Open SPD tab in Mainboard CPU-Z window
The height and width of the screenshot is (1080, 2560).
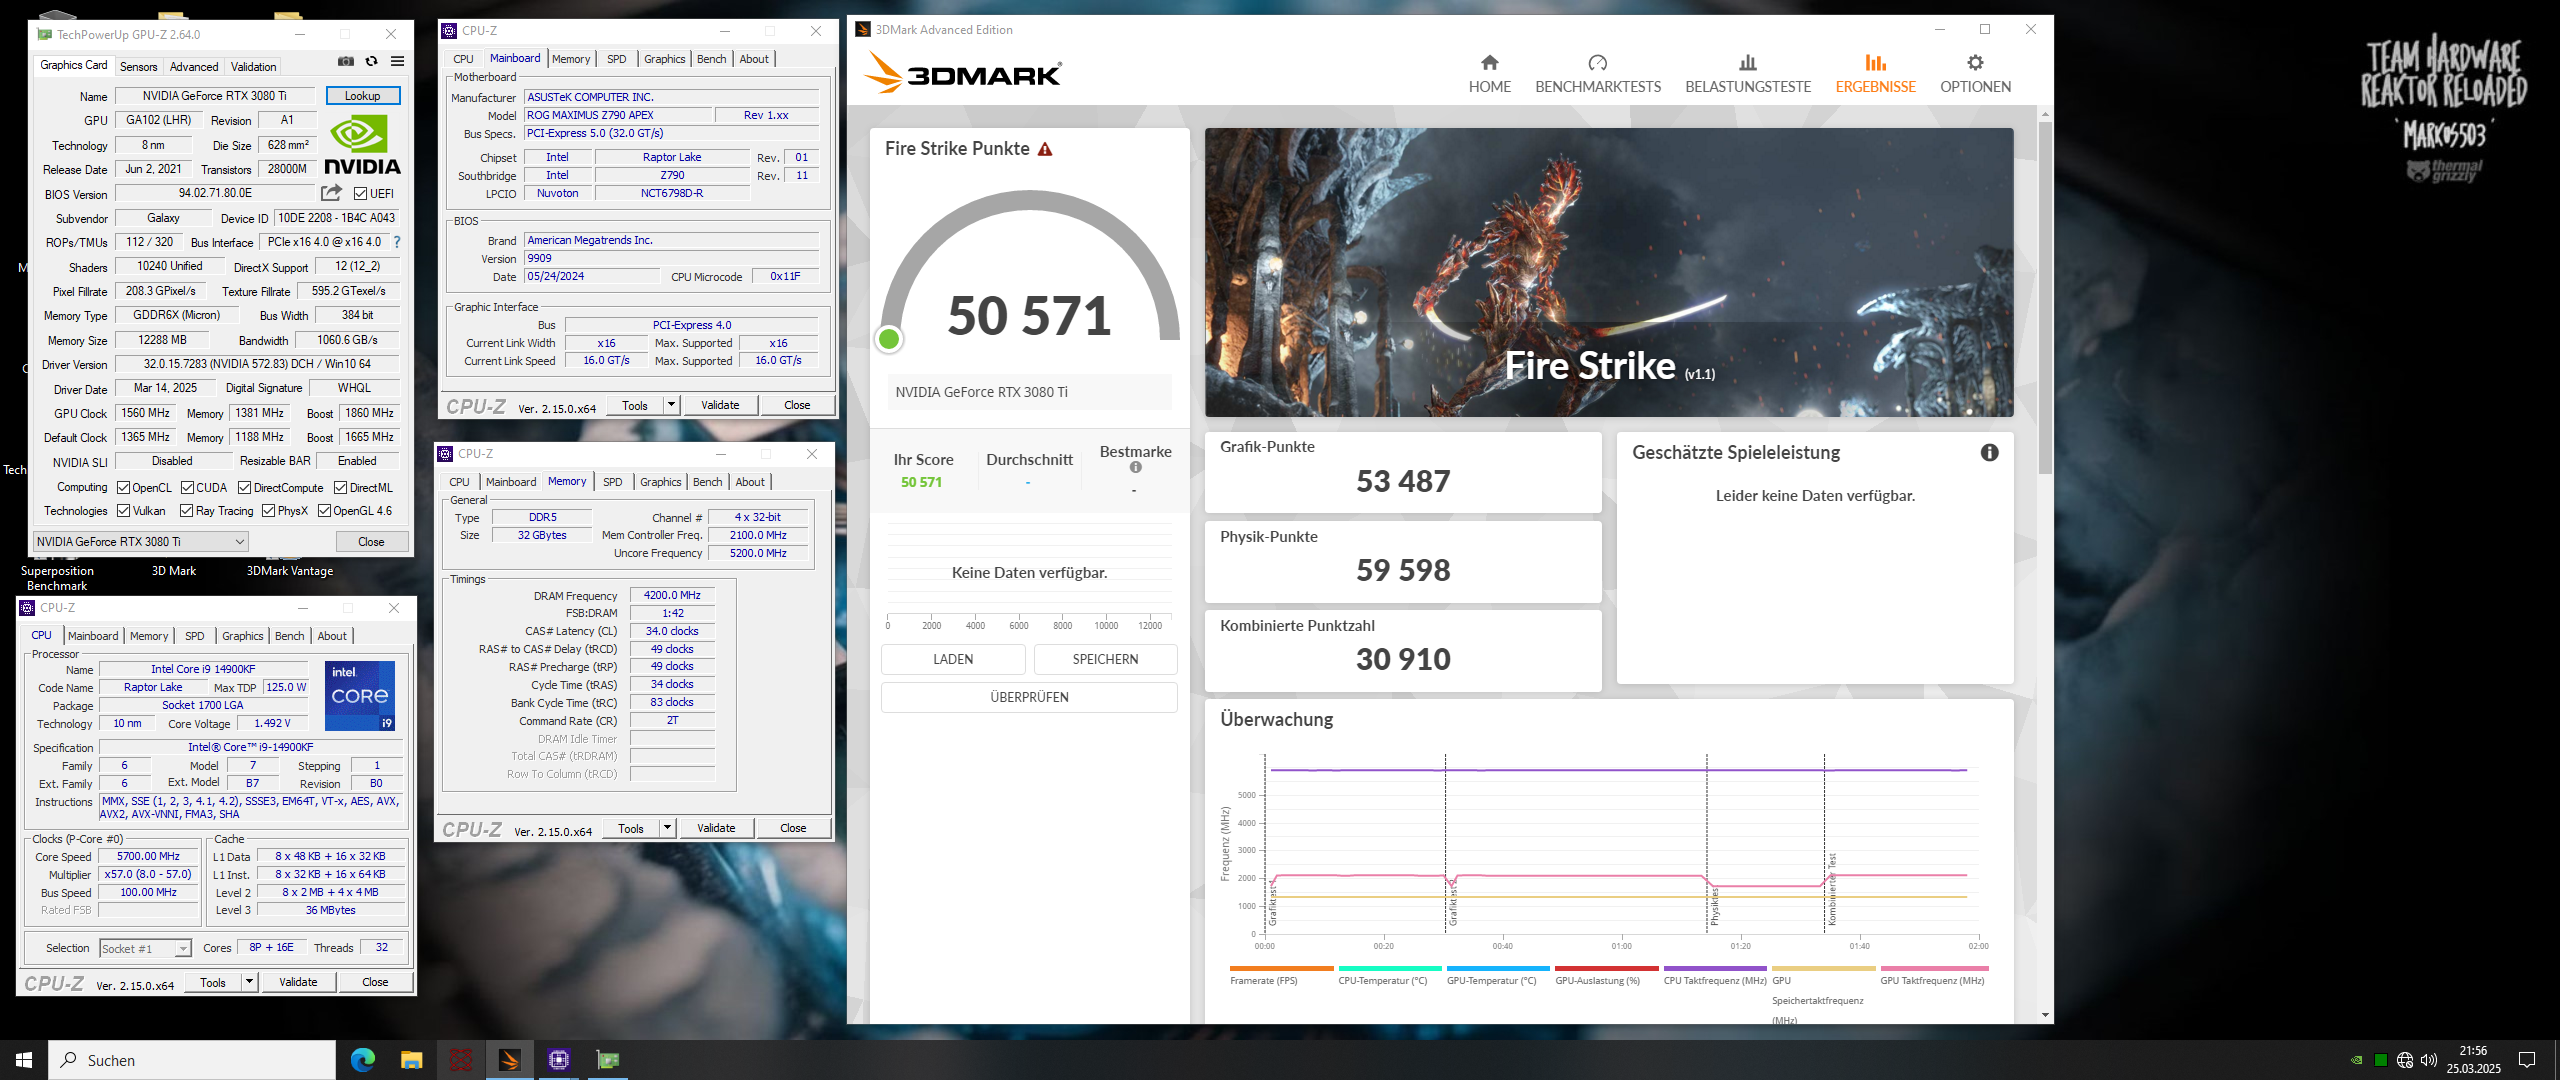tap(617, 59)
